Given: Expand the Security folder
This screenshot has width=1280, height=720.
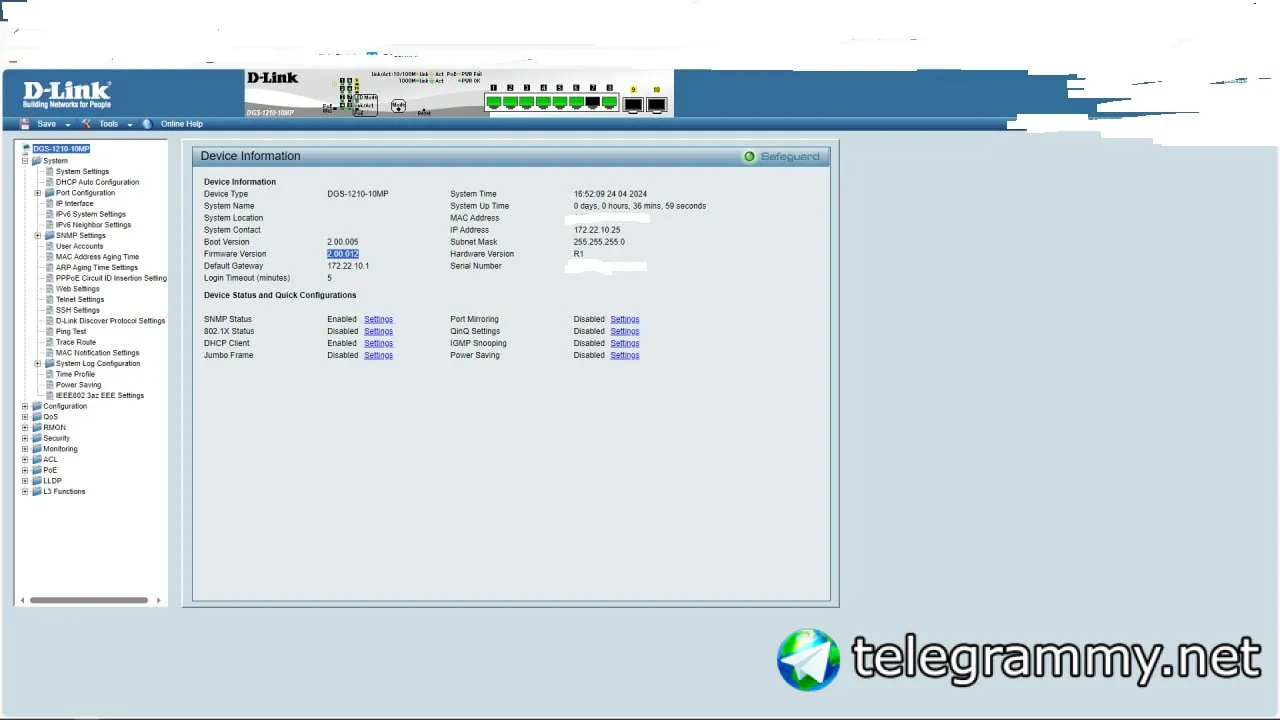Looking at the screenshot, I should click(x=25, y=438).
